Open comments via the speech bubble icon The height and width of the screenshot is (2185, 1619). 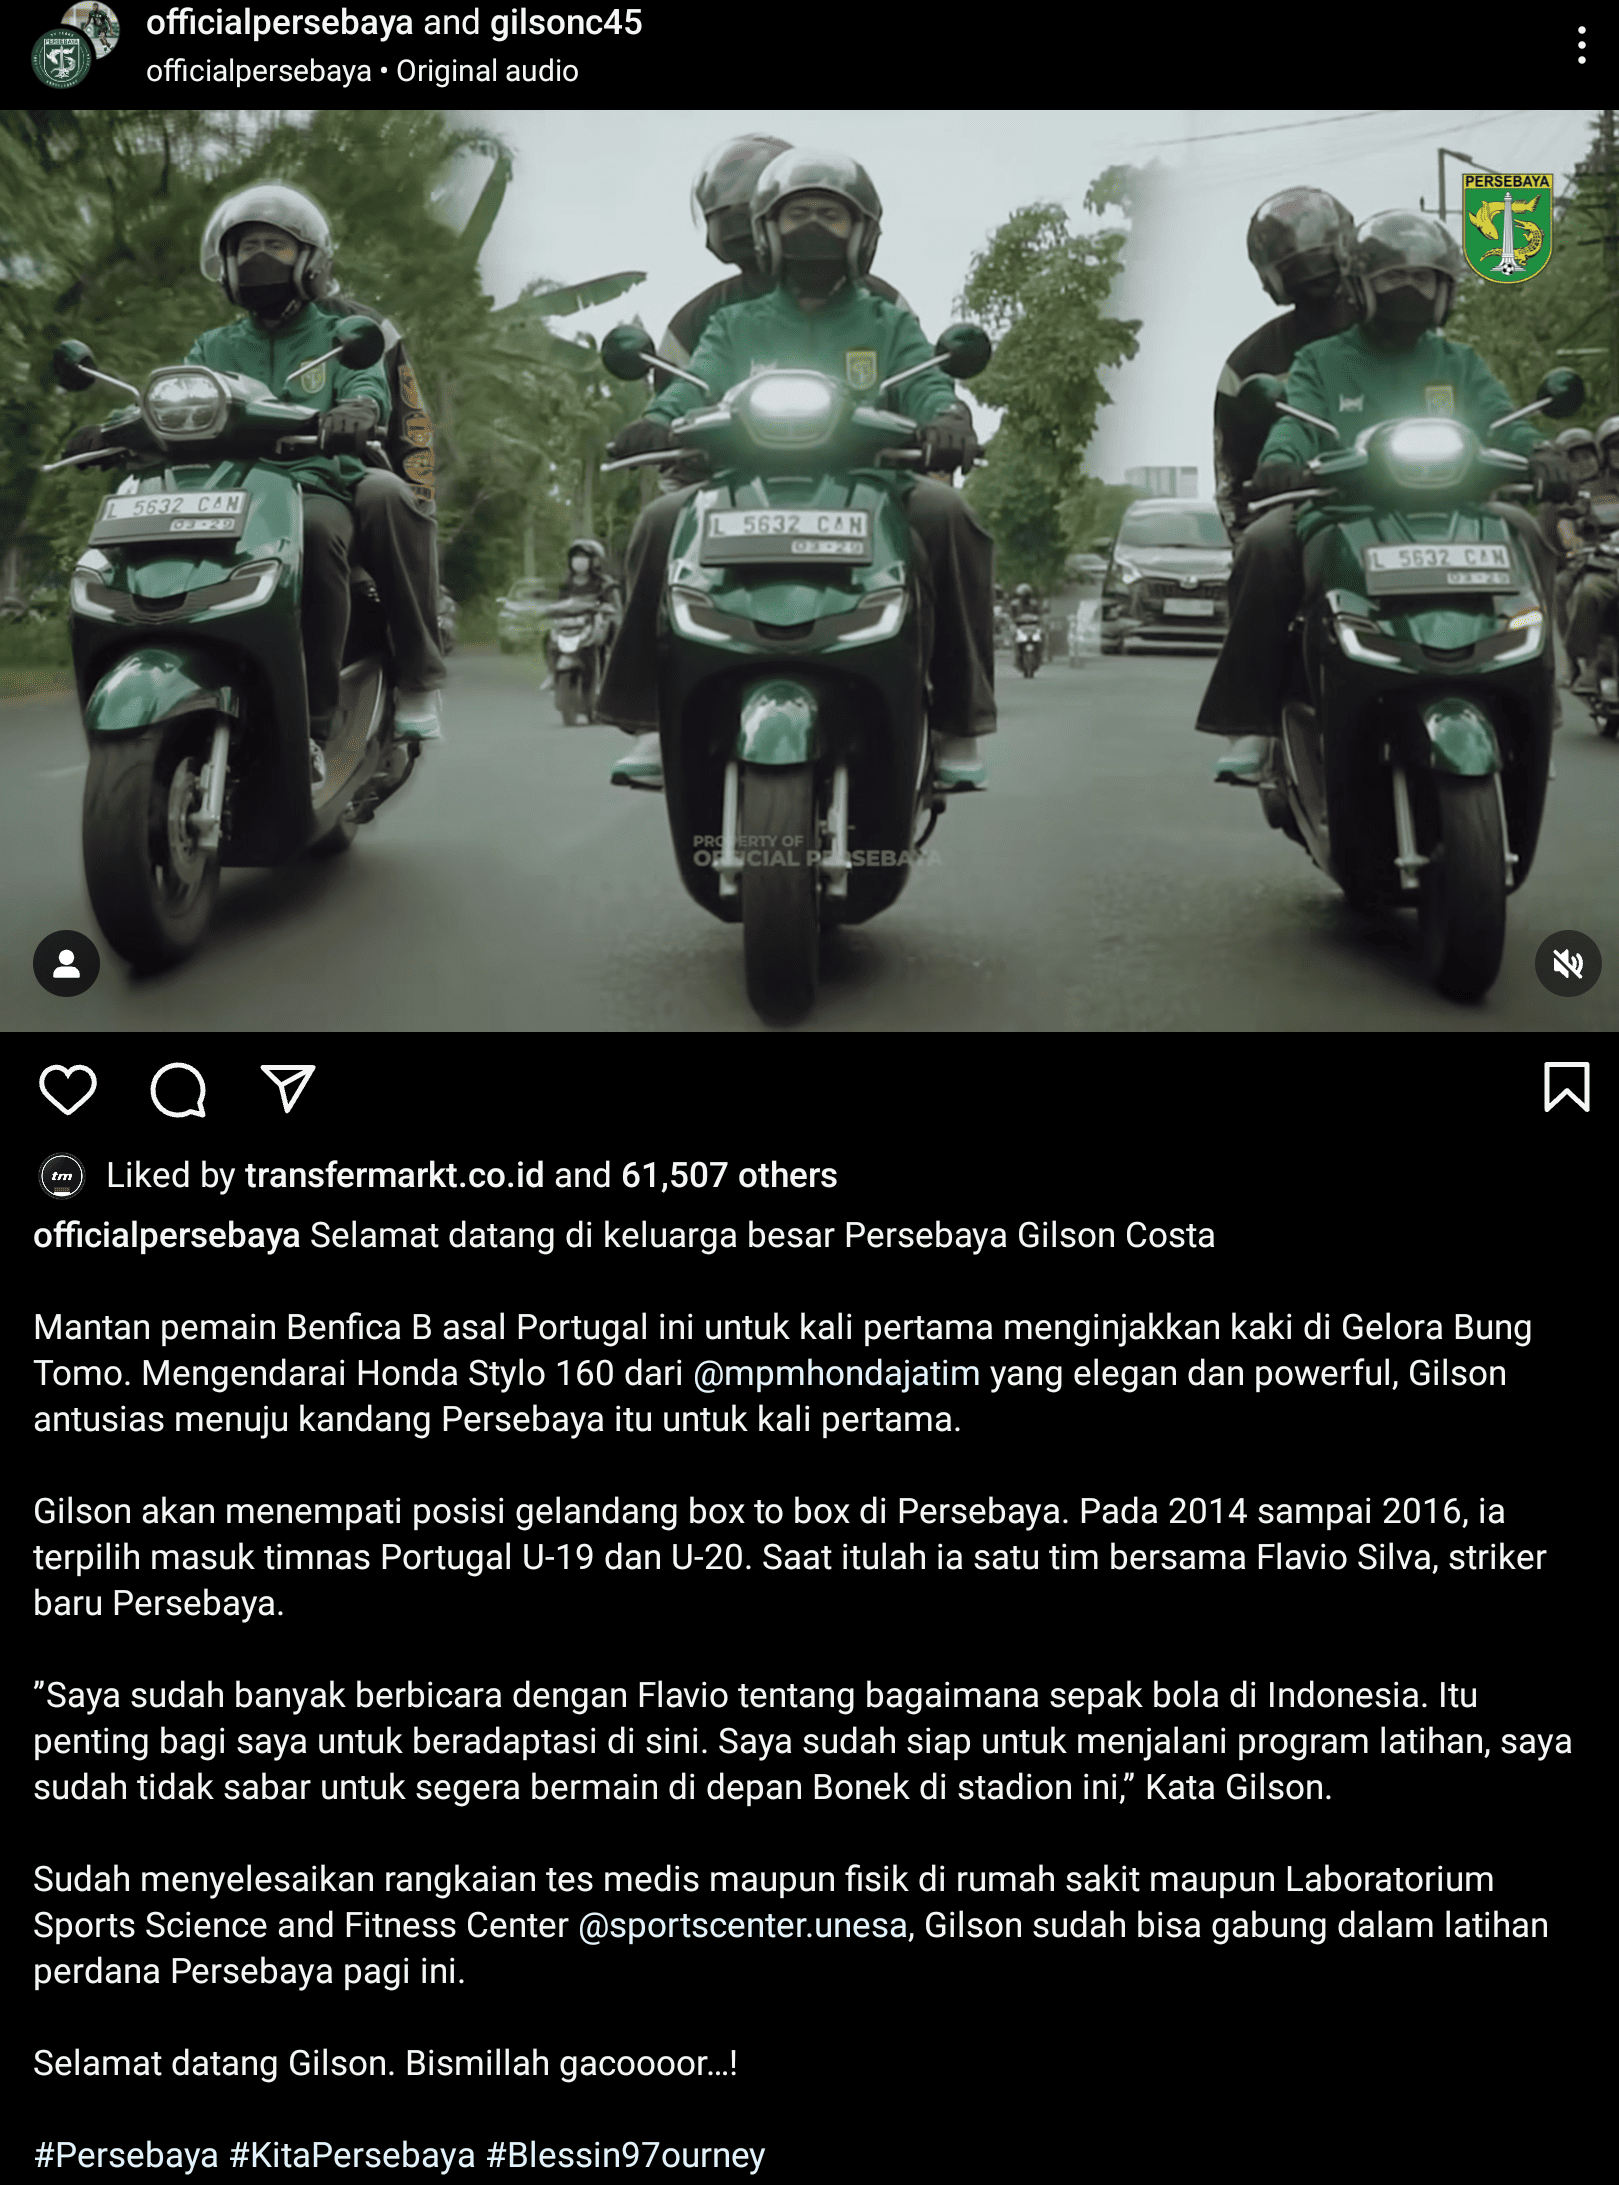[178, 1089]
